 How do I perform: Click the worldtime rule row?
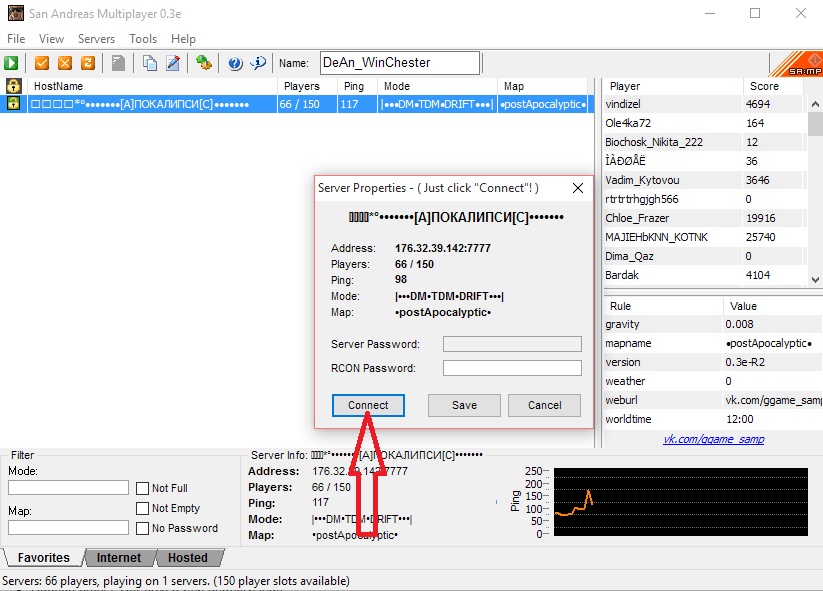click(713, 419)
